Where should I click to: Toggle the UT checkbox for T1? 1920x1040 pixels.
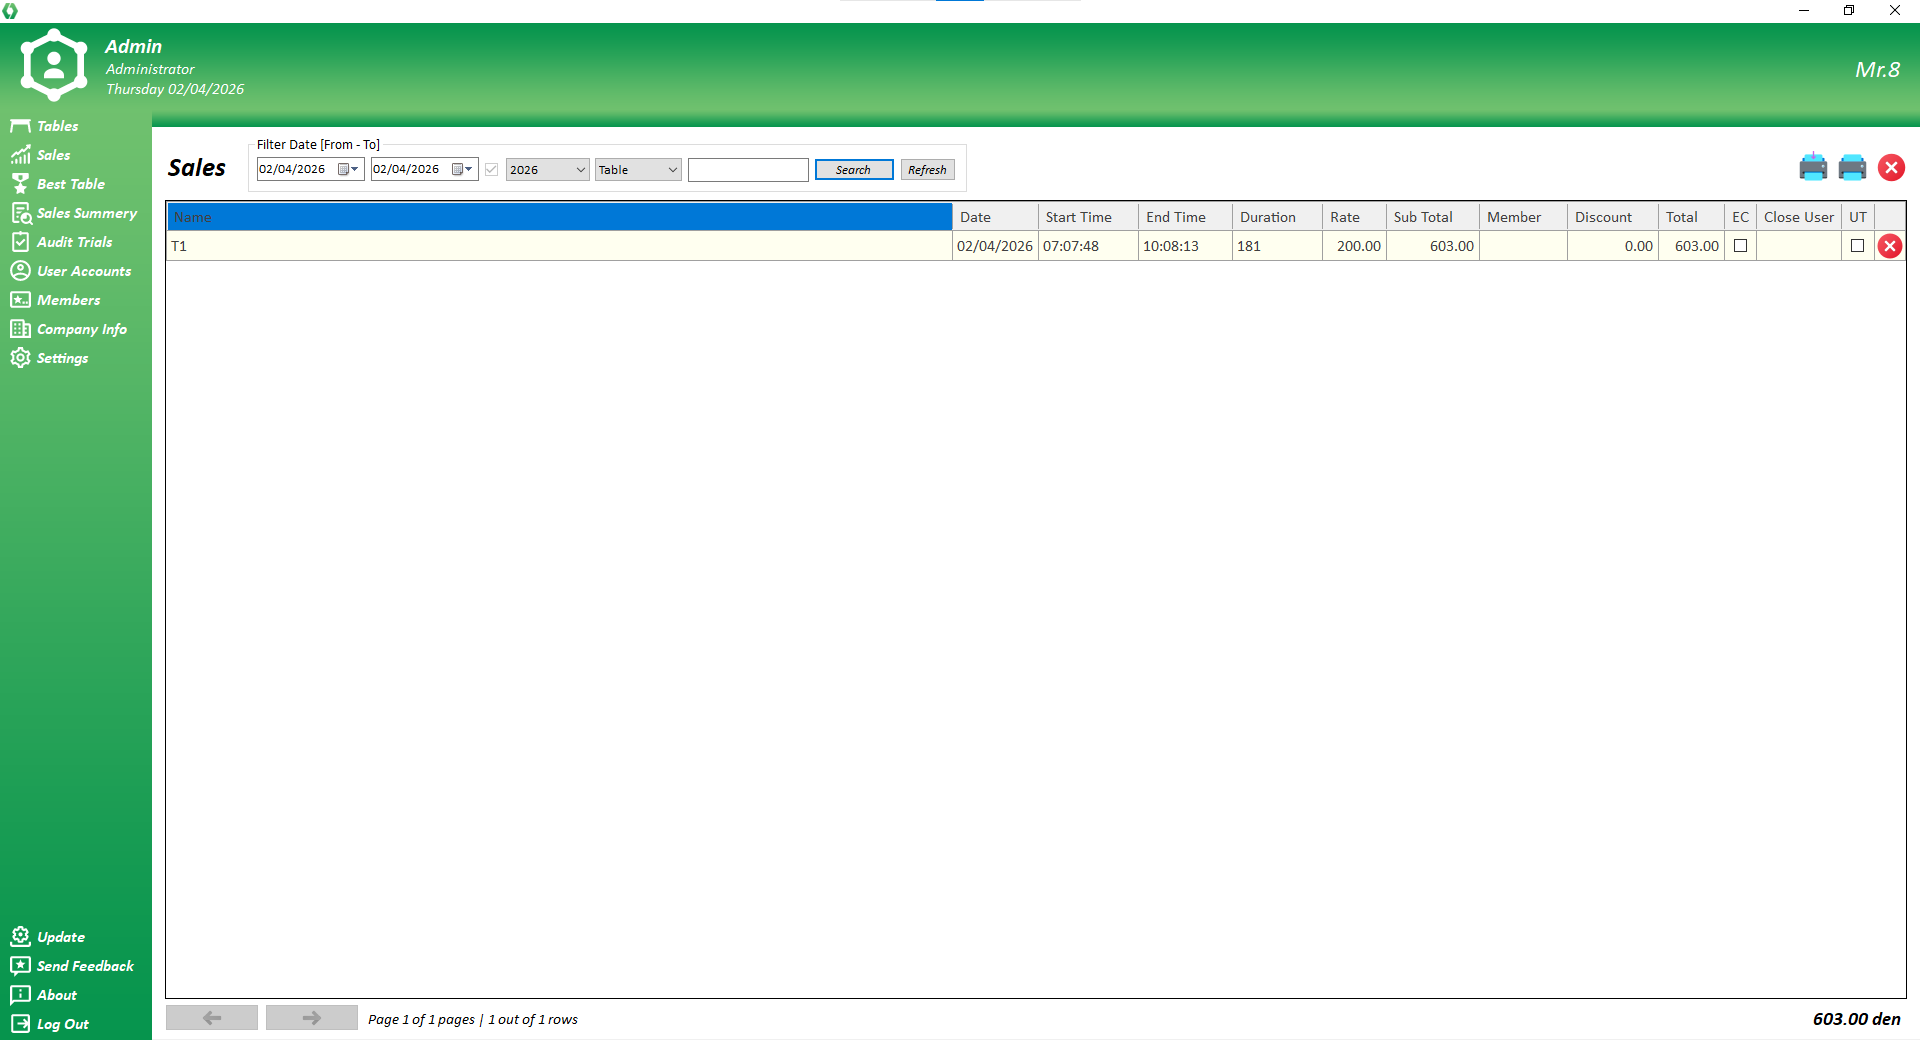point(1857,246)
